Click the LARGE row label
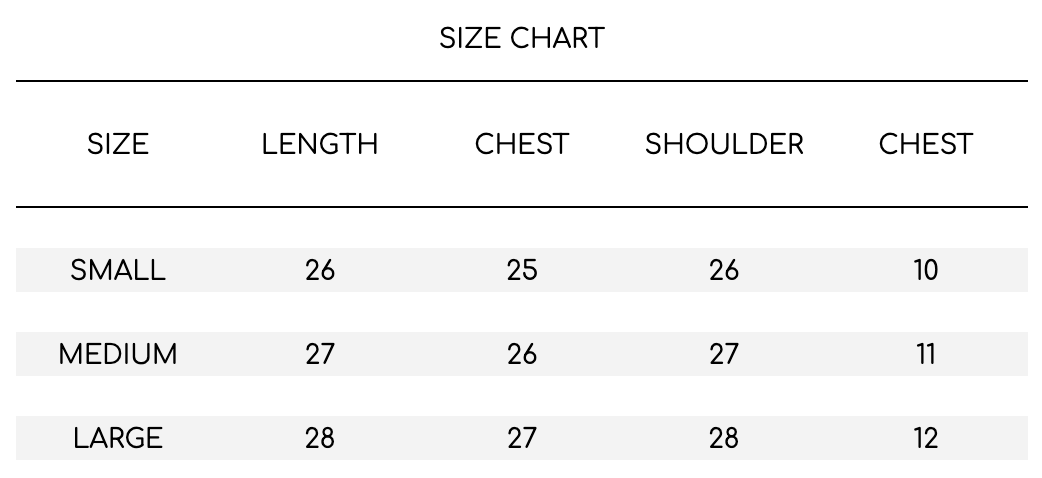Screen dimensions: 1042x478 (118, 438)
